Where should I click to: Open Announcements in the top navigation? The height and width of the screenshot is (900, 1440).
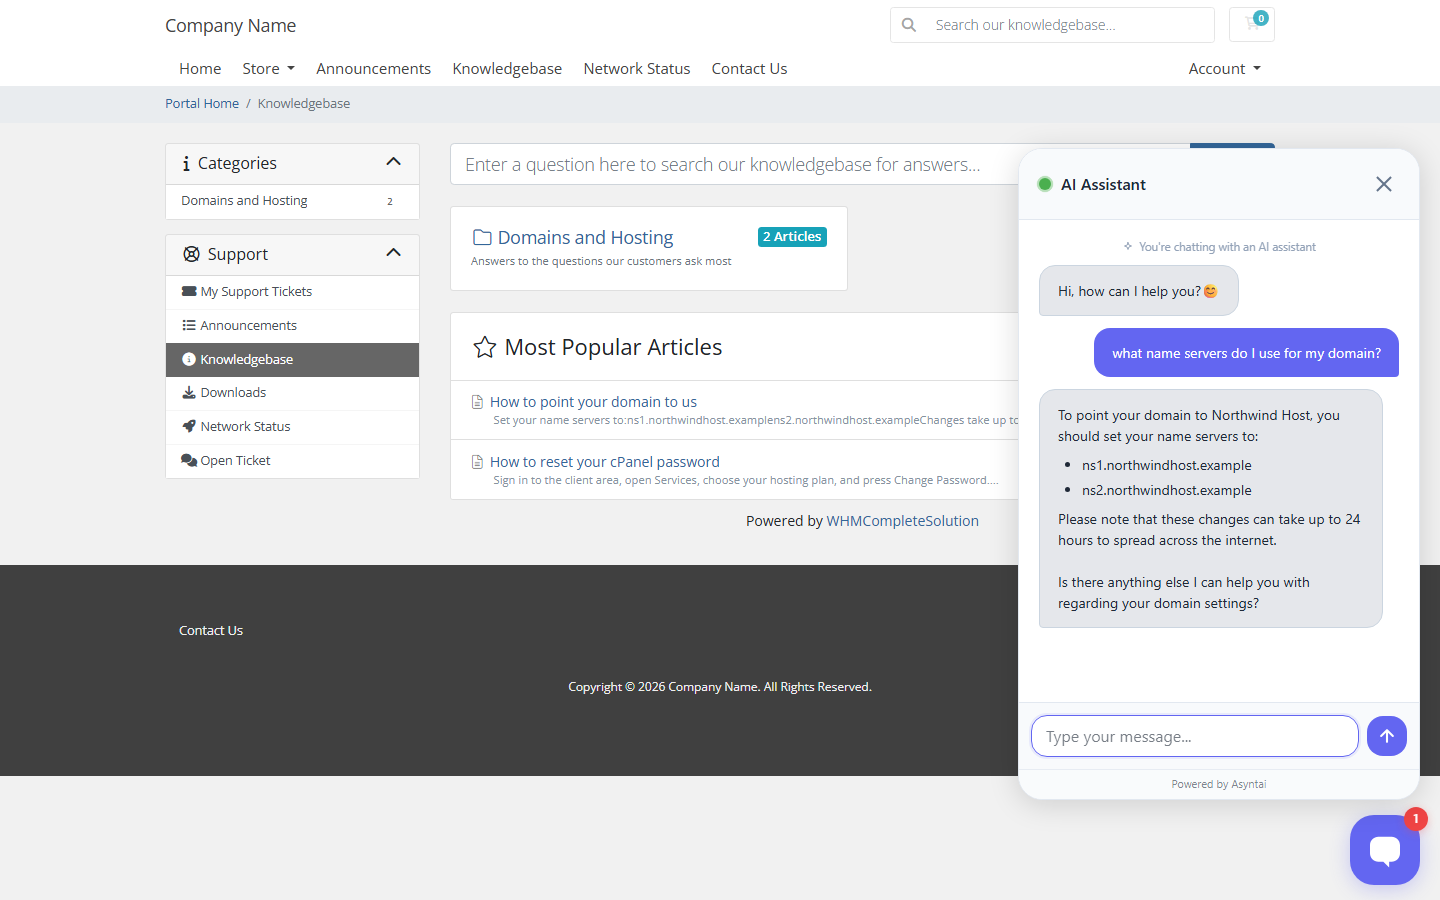373,69
